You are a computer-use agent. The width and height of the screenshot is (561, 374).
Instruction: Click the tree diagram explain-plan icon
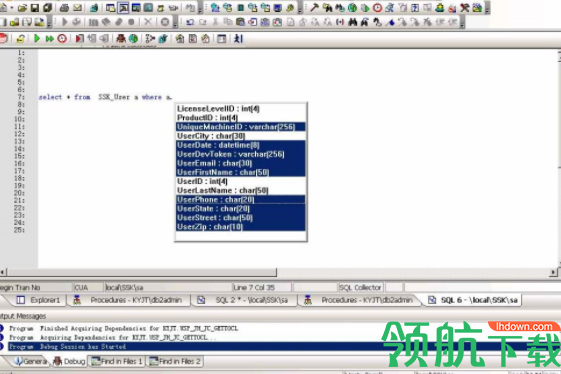point(150,38)
